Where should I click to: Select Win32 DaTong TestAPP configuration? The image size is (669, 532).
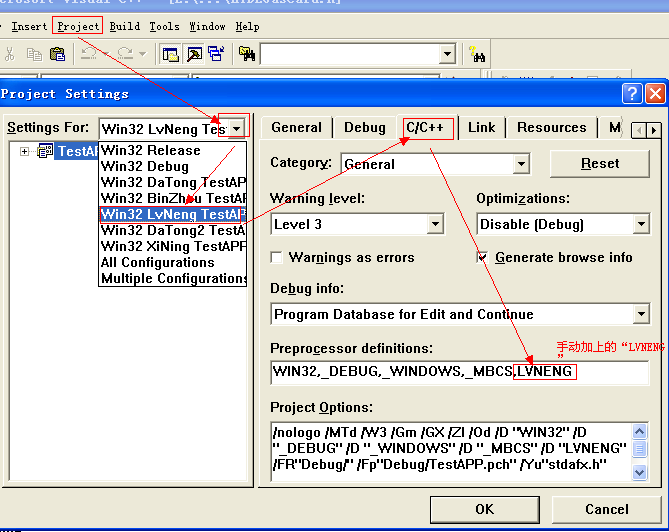click(x=172, y=182)
